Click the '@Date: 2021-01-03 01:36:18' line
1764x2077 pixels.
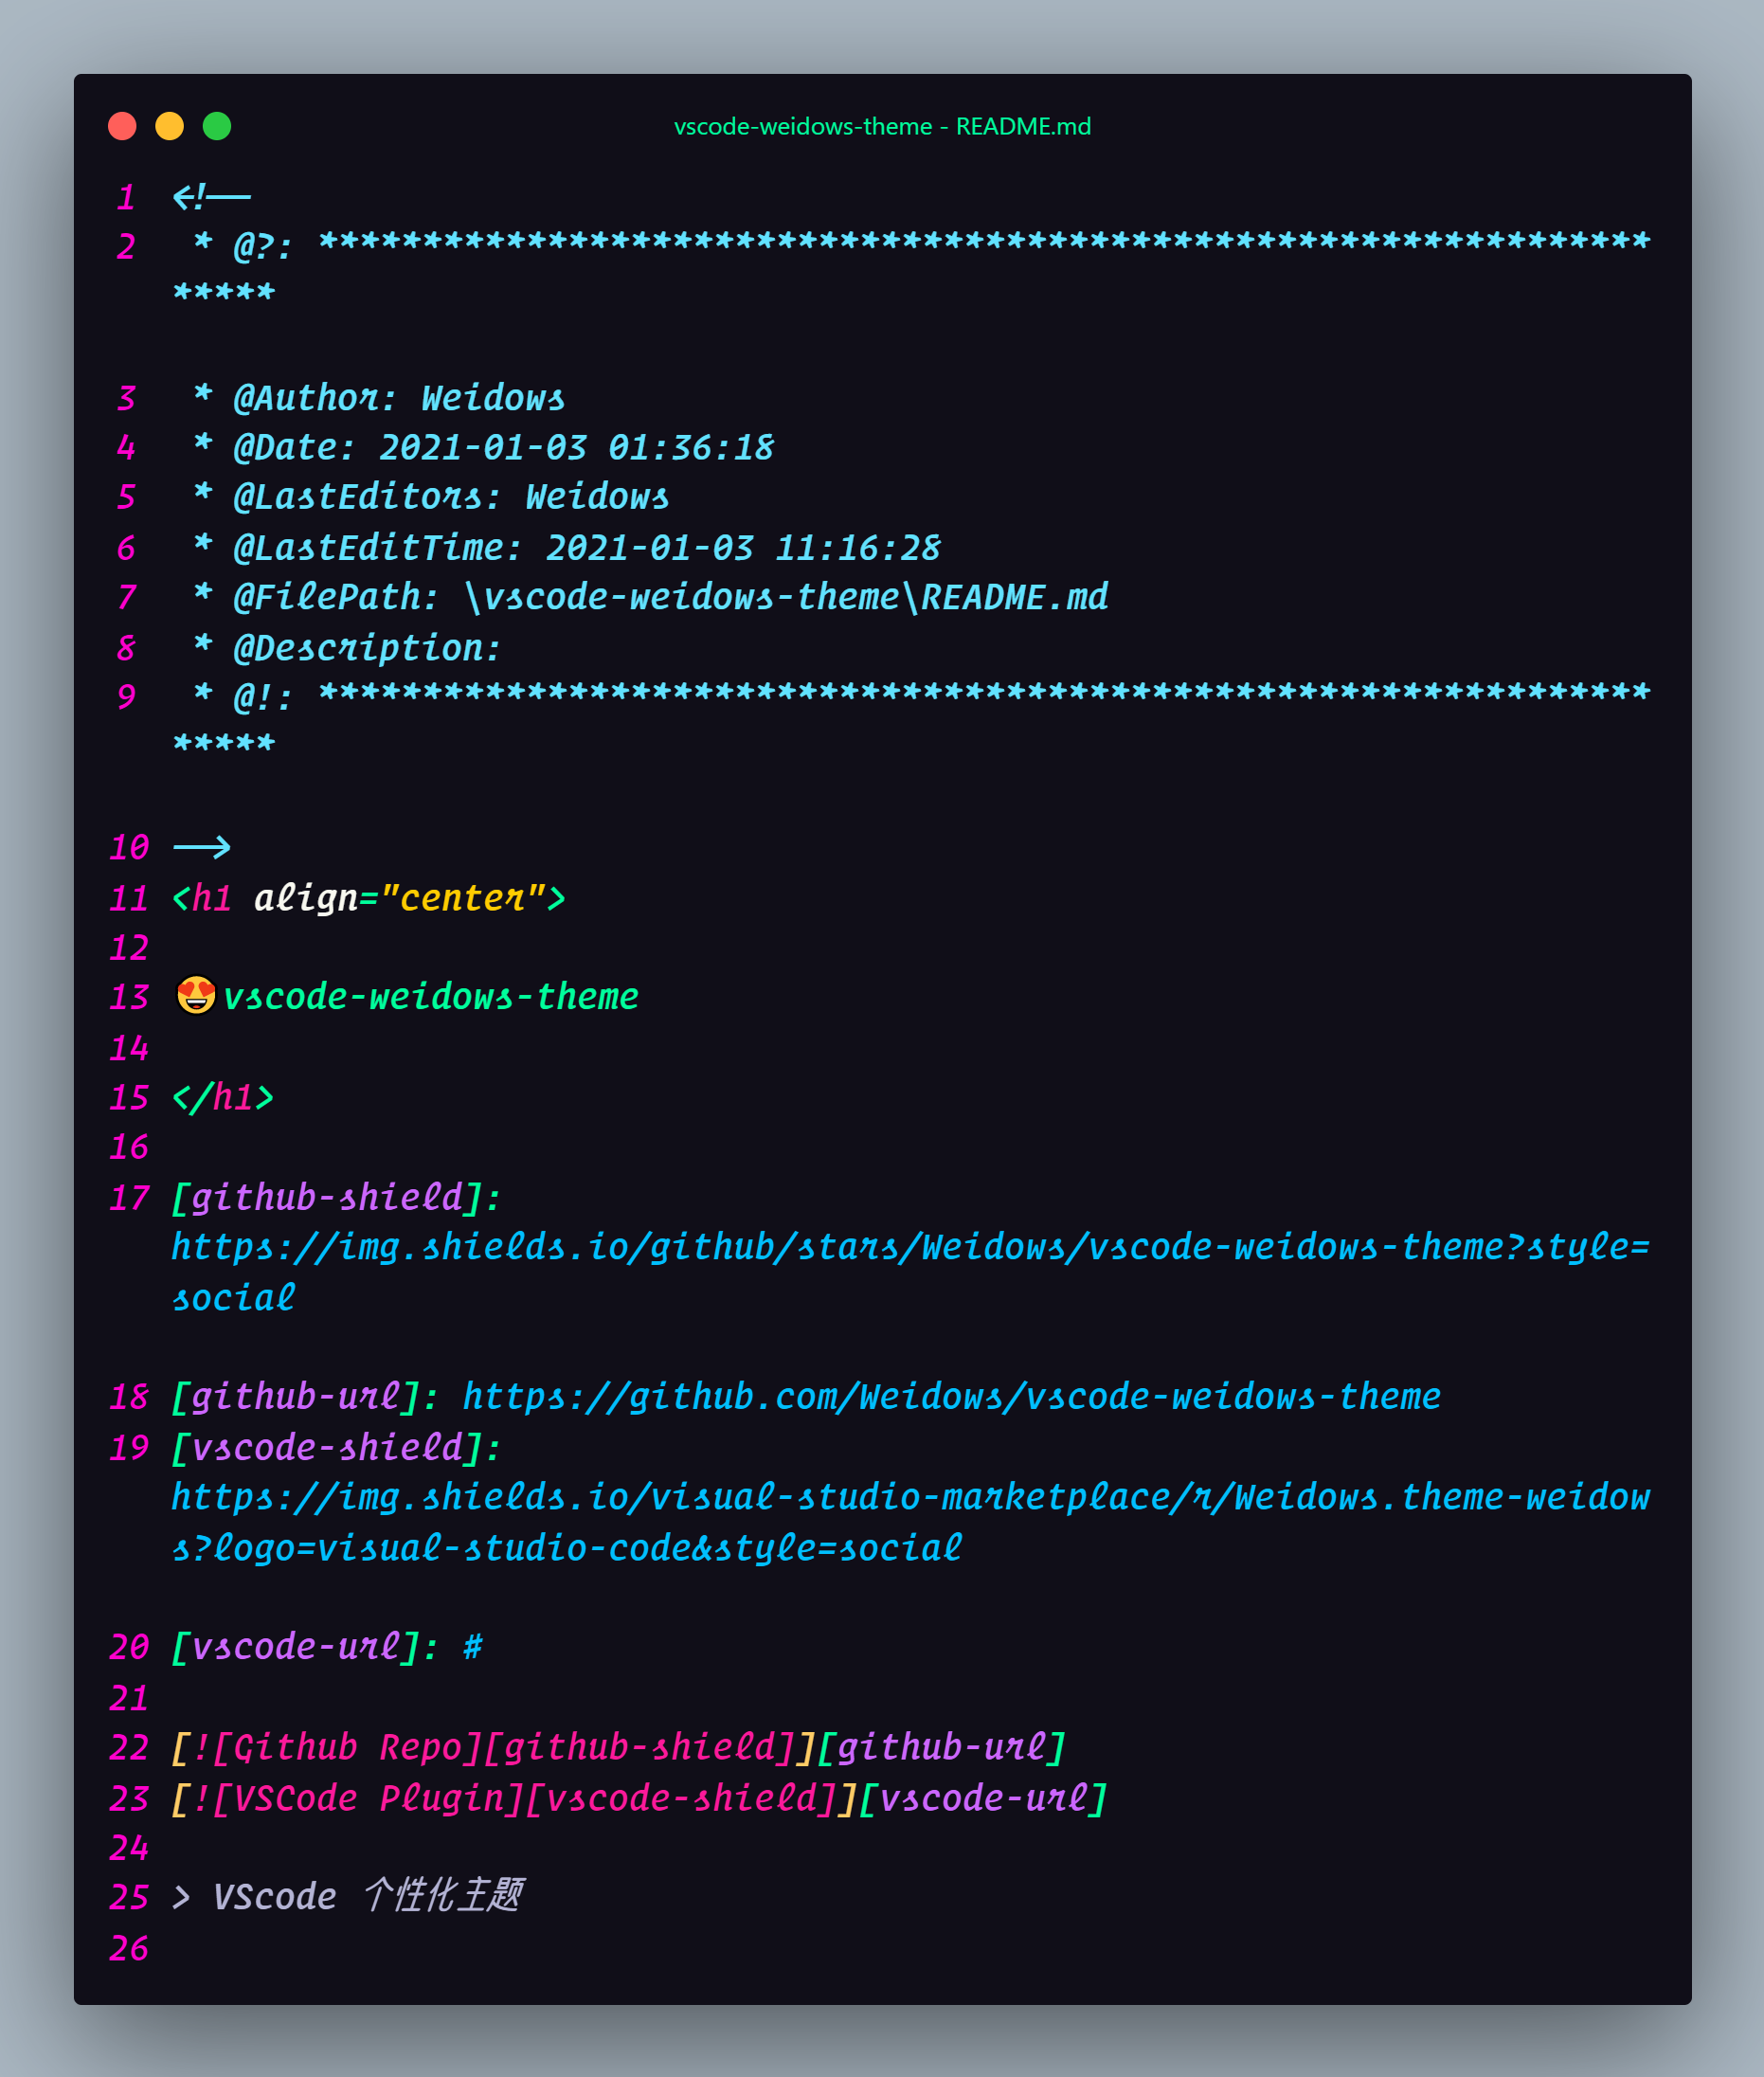(x=503, y=447)
